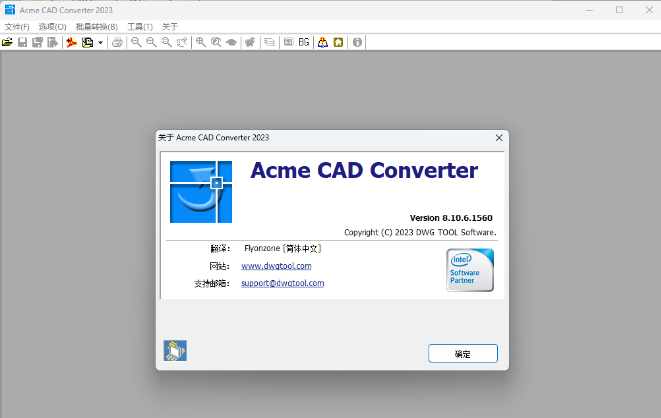Click the green home icon in toolbar
The width and height of the screenshot is (661, 418).
338,43
